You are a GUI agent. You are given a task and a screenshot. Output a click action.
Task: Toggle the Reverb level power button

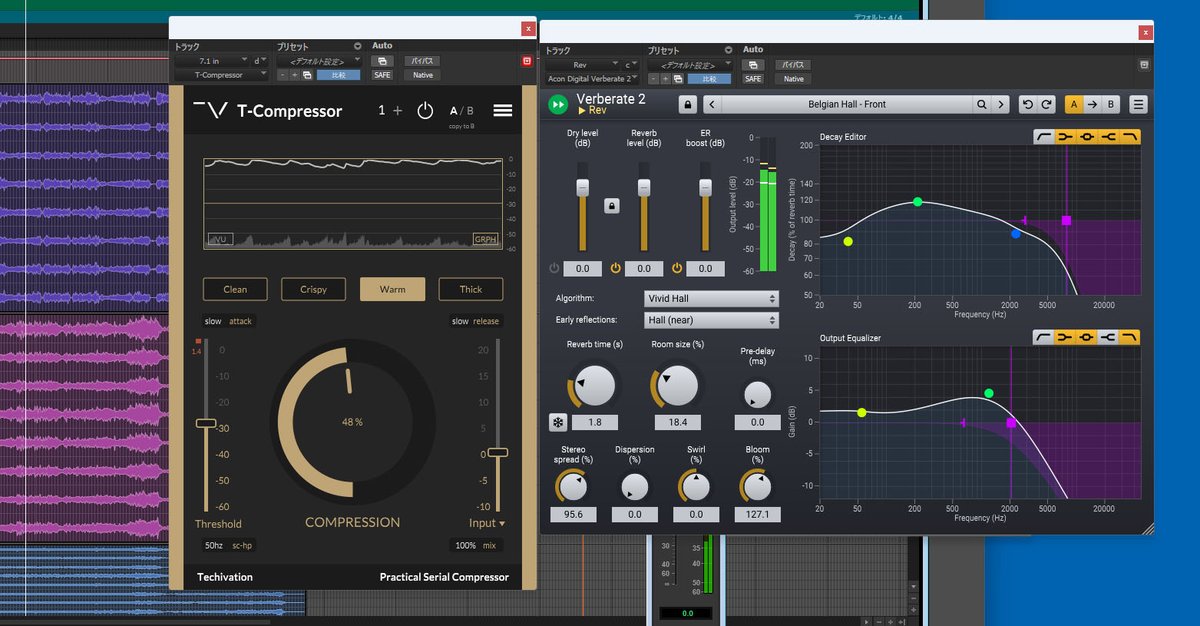616,268
